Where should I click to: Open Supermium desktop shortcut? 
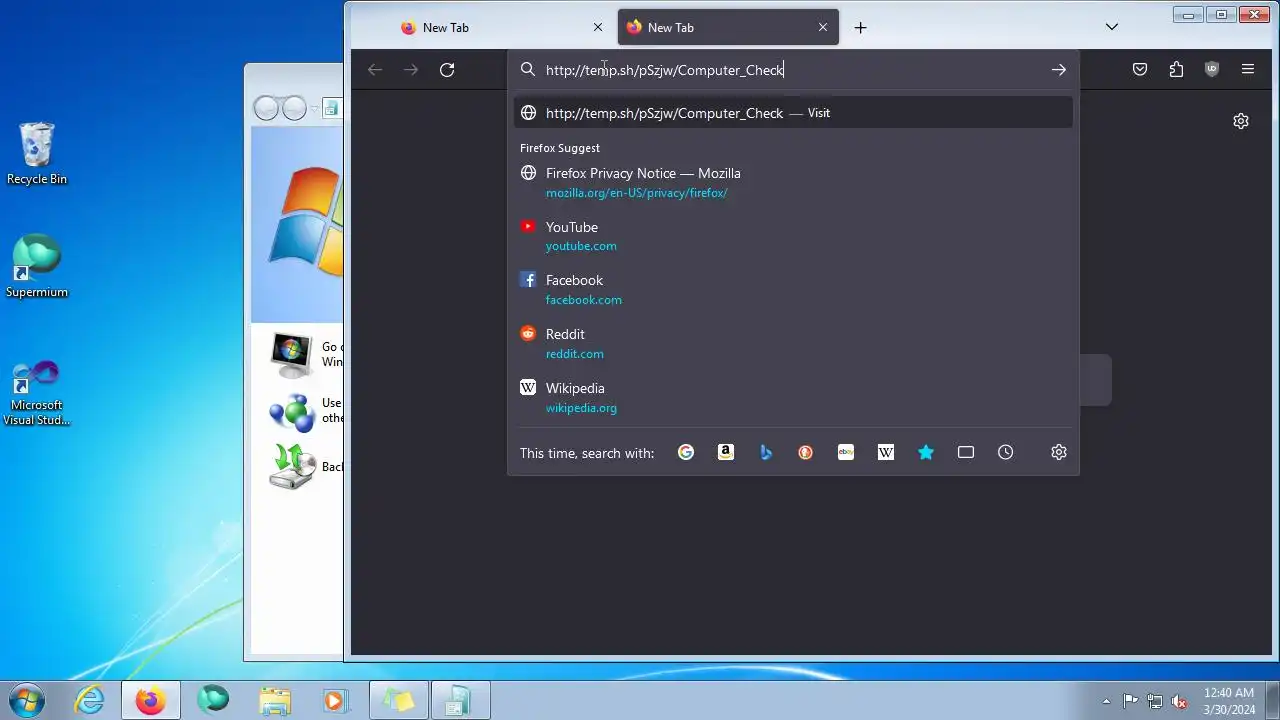coord(37,267)
